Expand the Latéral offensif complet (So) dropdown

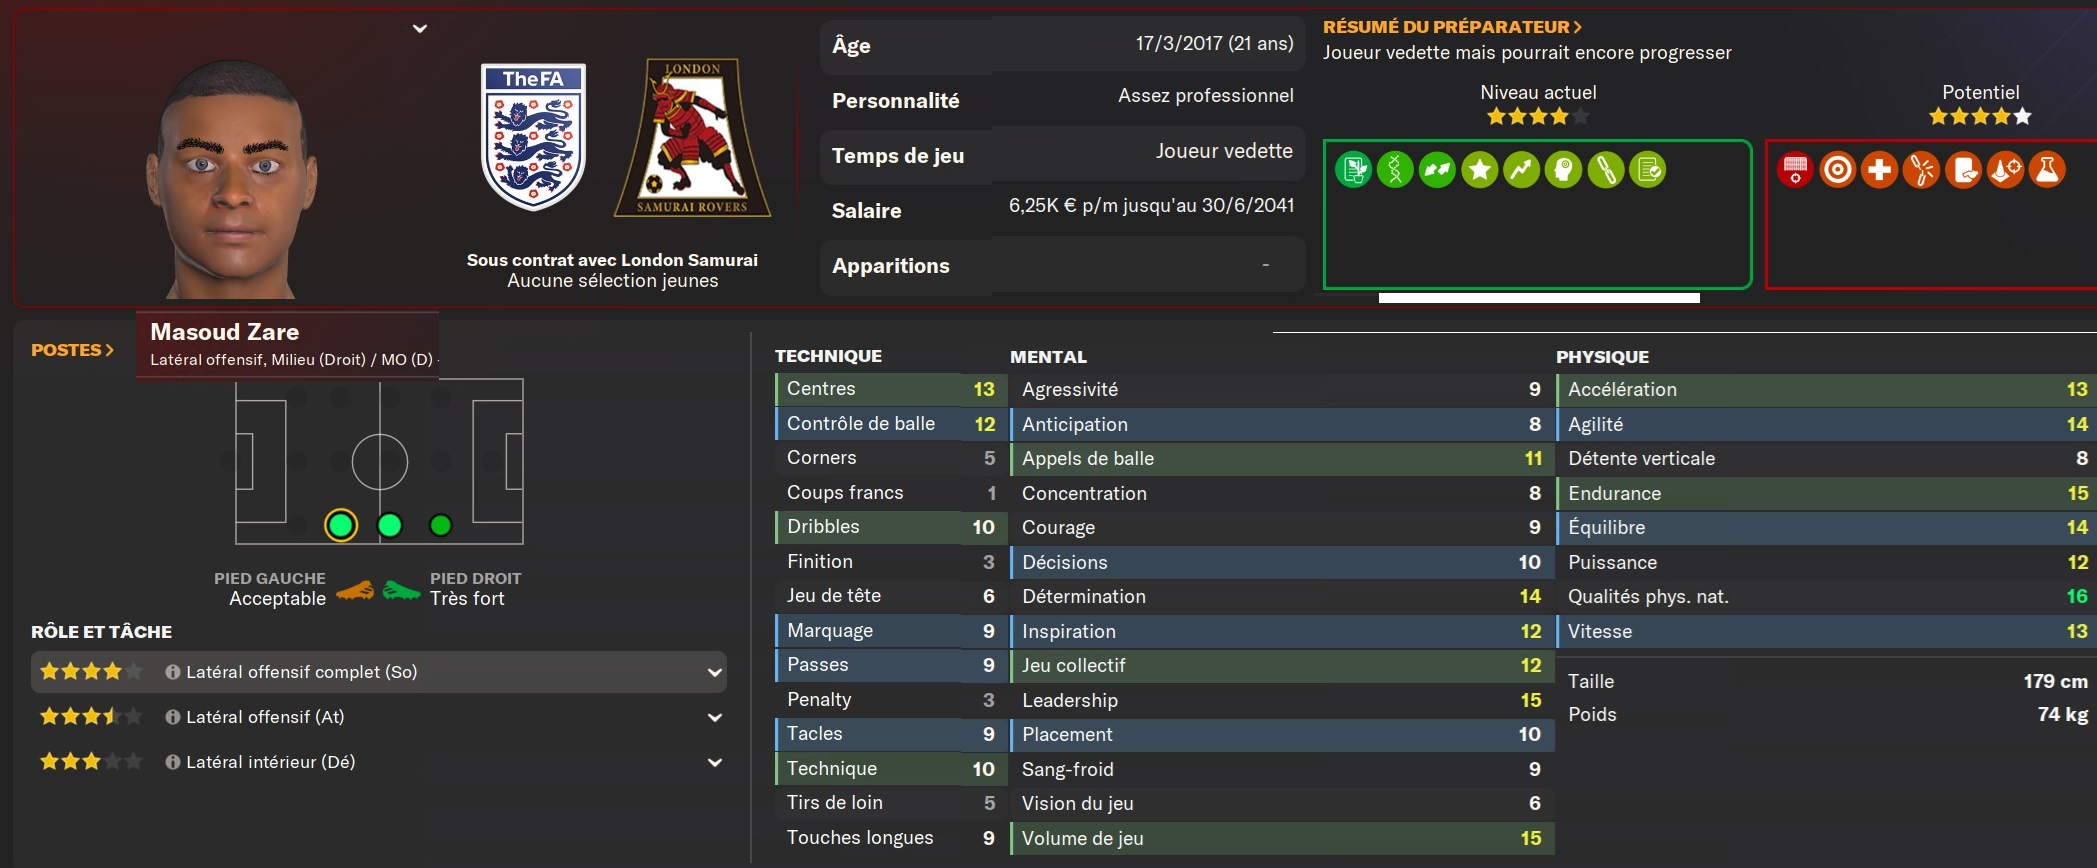pos(714,672)
